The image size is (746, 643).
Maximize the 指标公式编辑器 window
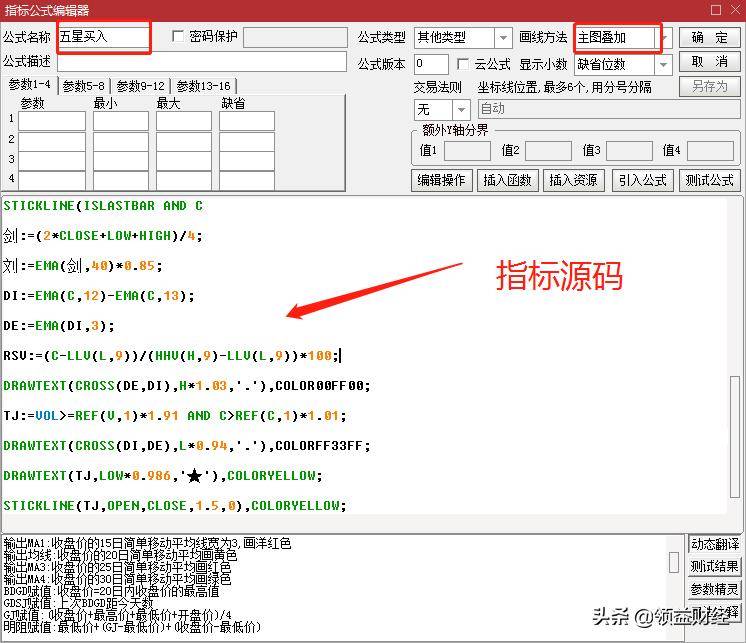pyautogui.click(x=716, y=10)
